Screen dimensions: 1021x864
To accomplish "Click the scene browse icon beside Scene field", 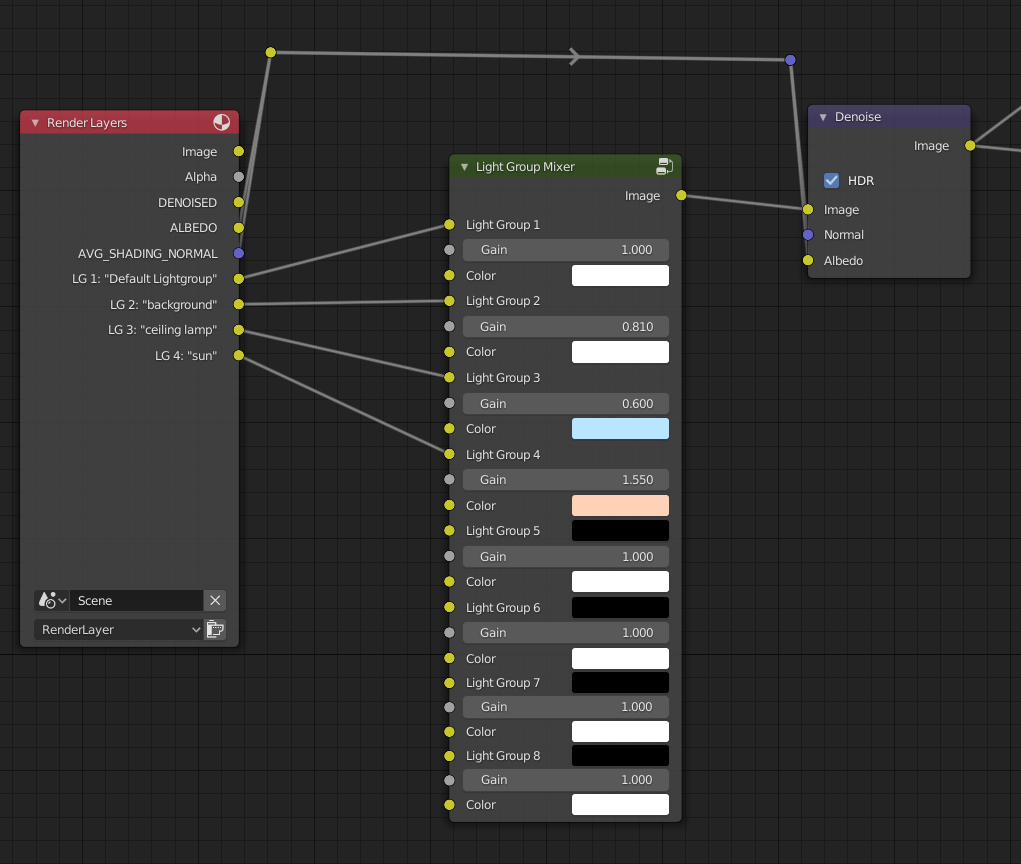I will tap(50, 600).
